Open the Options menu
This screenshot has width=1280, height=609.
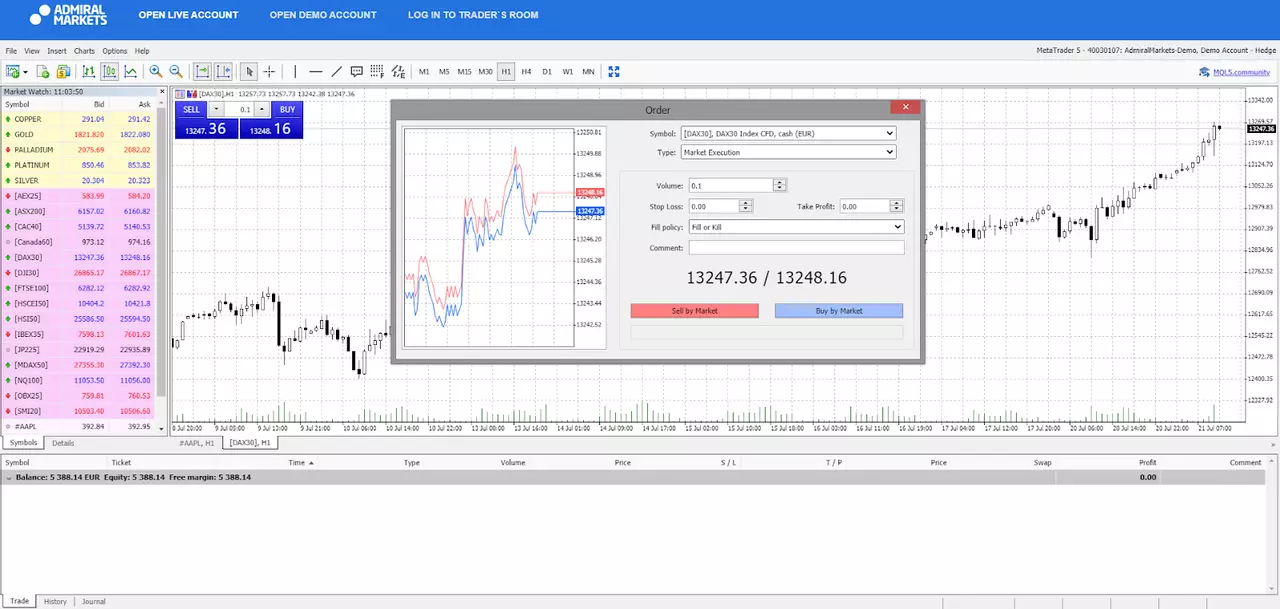pos(114,51)
